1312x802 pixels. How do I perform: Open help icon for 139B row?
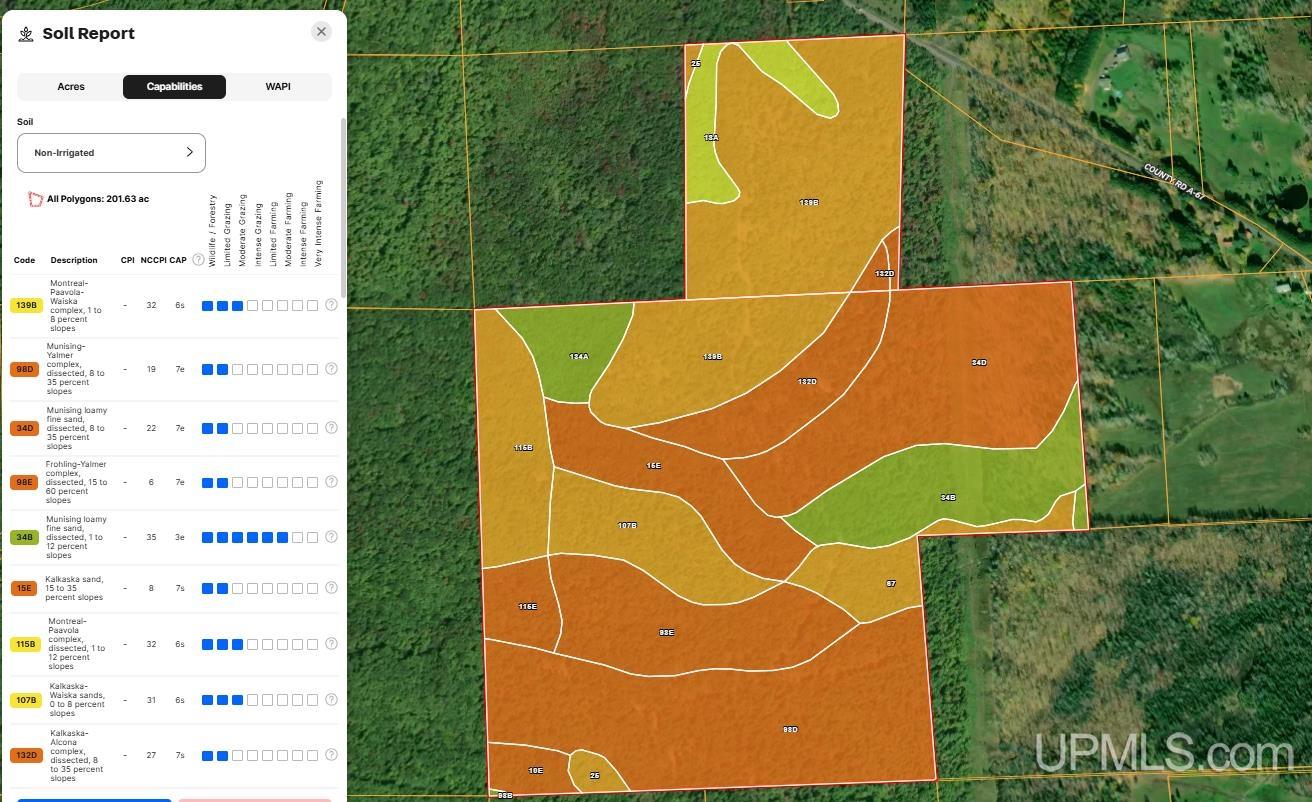(x=331, y=305)
